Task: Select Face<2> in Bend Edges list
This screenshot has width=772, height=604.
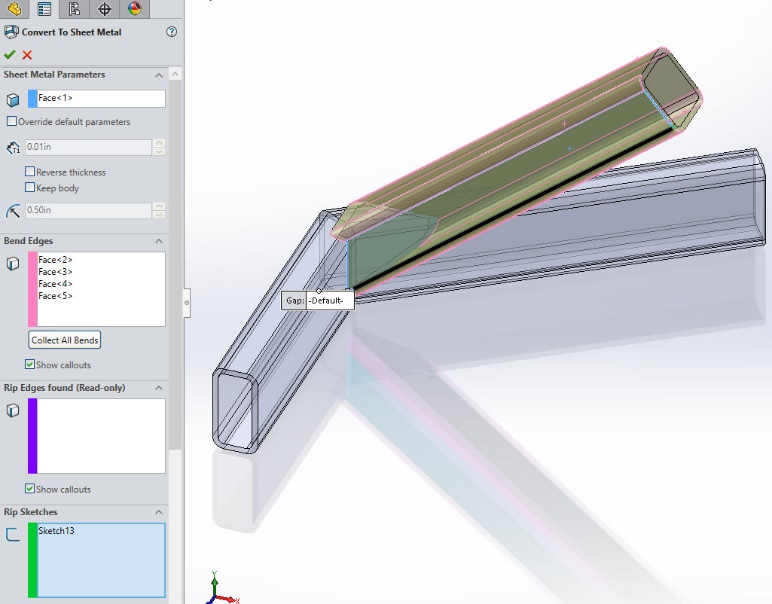Action: pyautogui.click(x=55, y=259)
